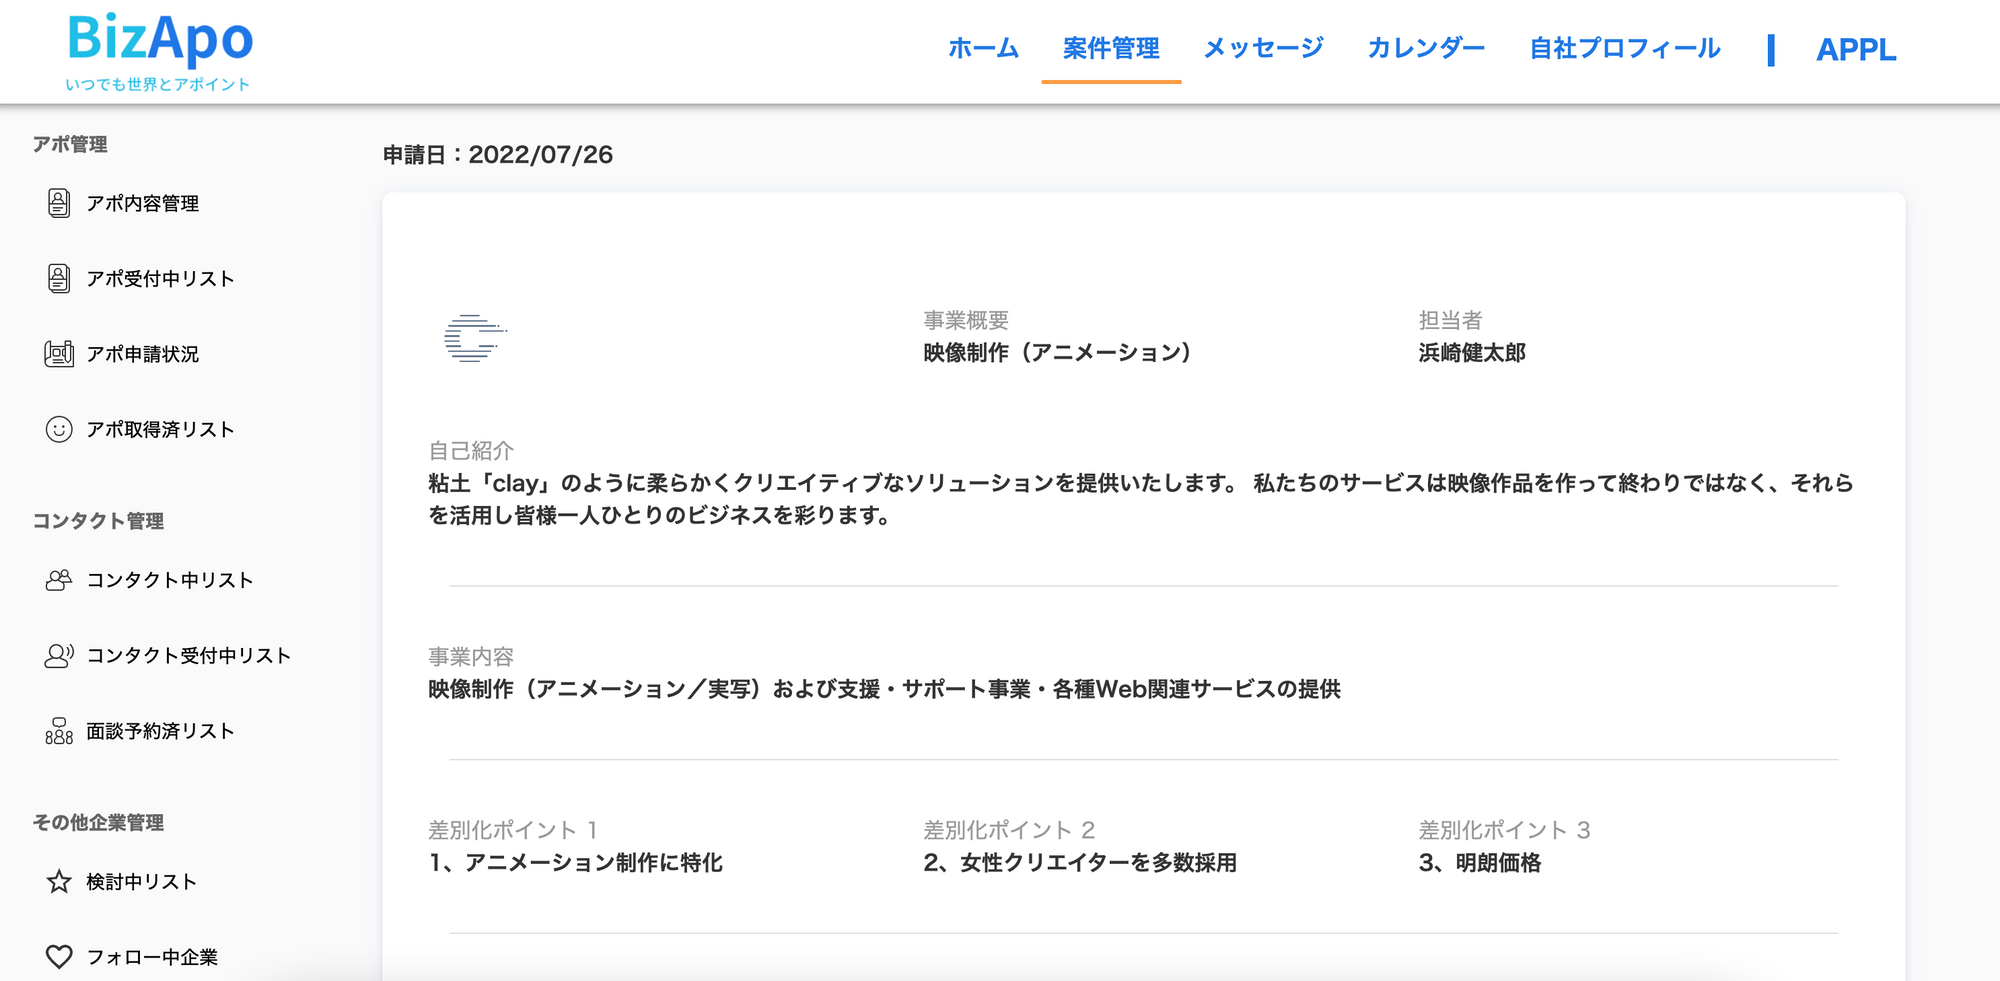This screenshot has width=2000, height=981.
Task: Open アポ内容管理 in sidebar
Action: coord(142,203)
